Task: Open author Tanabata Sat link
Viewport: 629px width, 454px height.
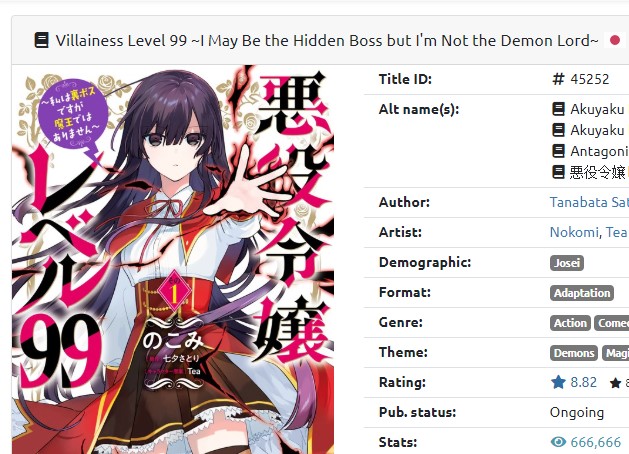Action: coord(589,202)
